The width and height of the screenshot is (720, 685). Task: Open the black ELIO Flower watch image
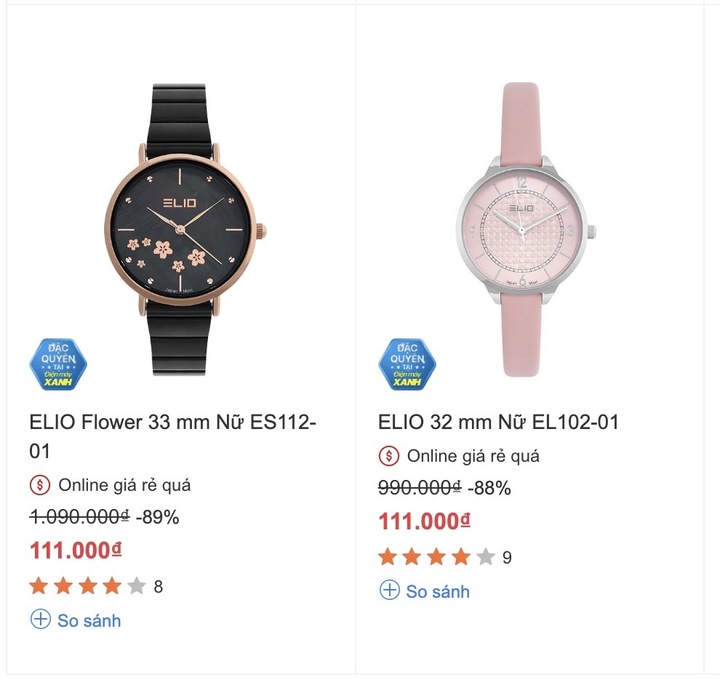point(182,230)
